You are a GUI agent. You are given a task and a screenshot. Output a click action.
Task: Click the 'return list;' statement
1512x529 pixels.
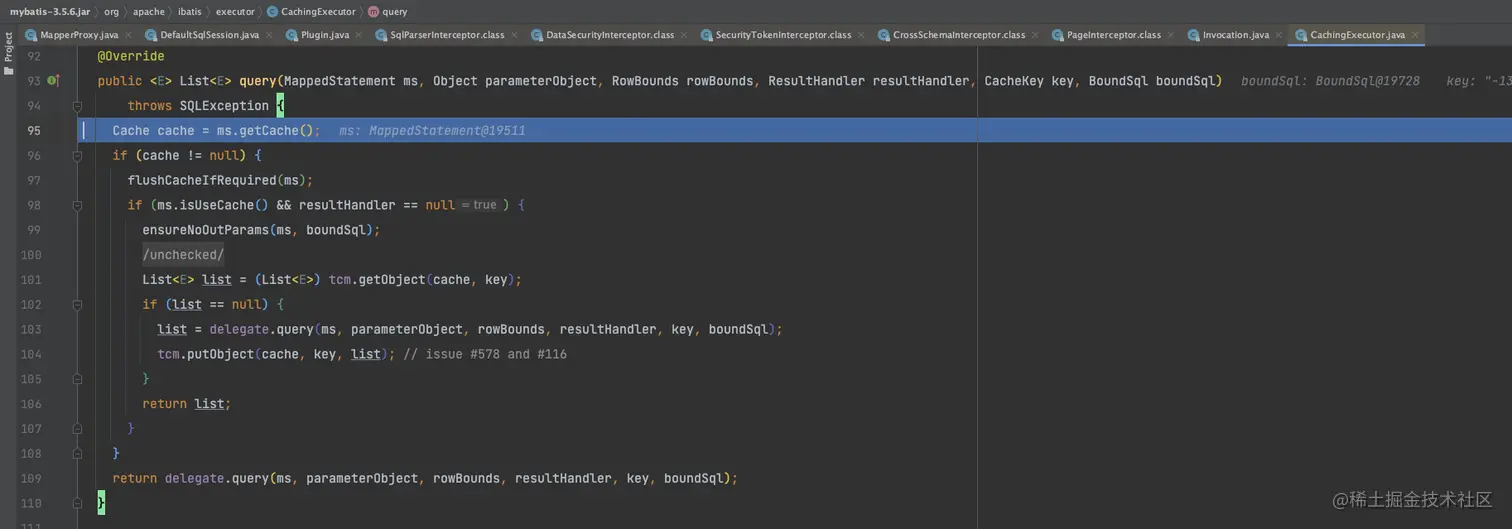(x=186, y=404)
